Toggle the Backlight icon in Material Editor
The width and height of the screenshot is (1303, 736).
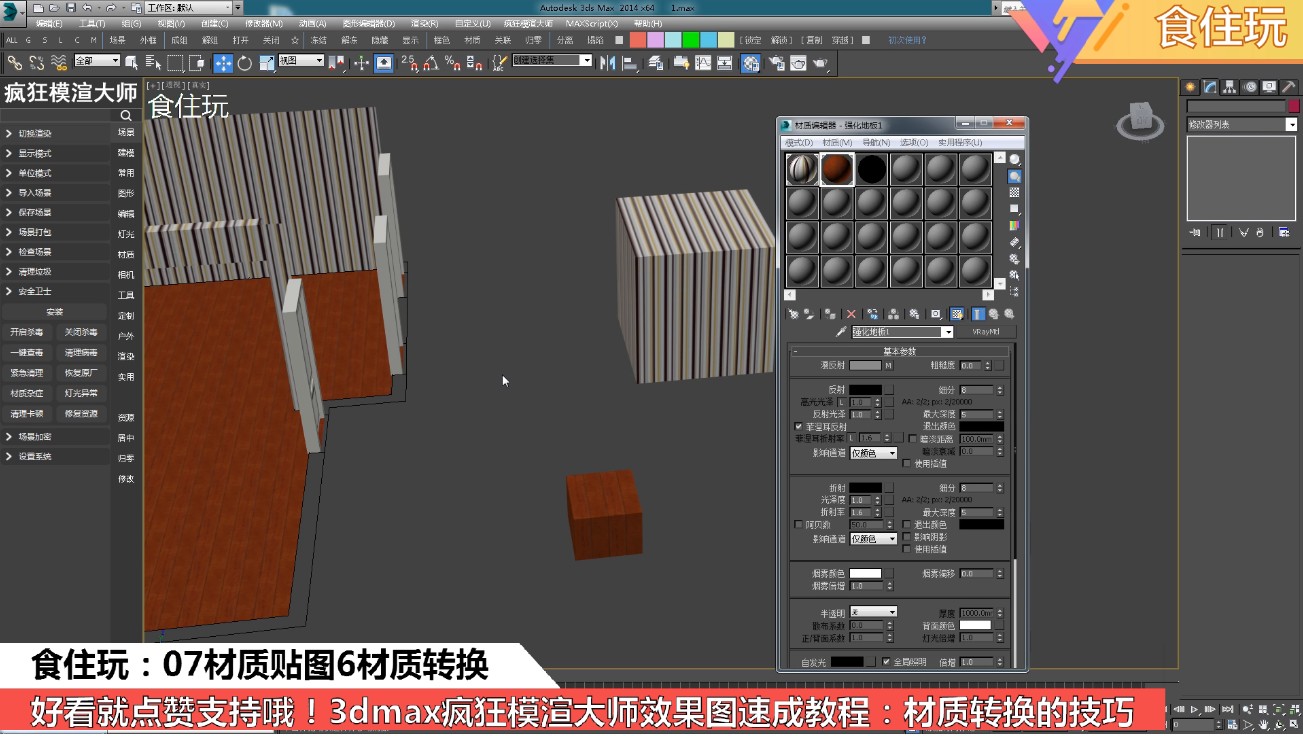point(1015,177)
